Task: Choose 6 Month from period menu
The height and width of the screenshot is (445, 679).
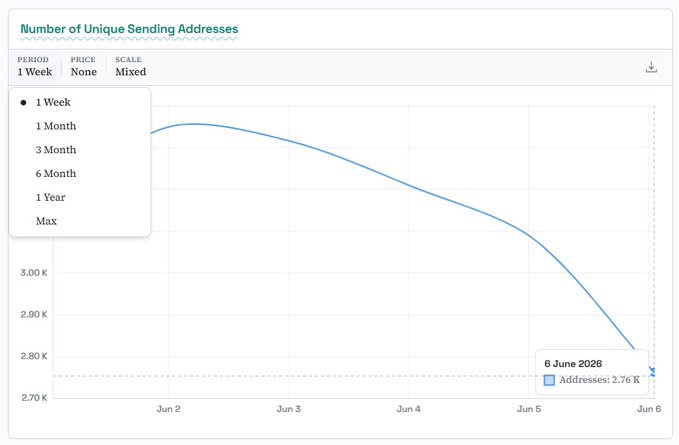Action: pyautogui.click(x=80, y=174)
